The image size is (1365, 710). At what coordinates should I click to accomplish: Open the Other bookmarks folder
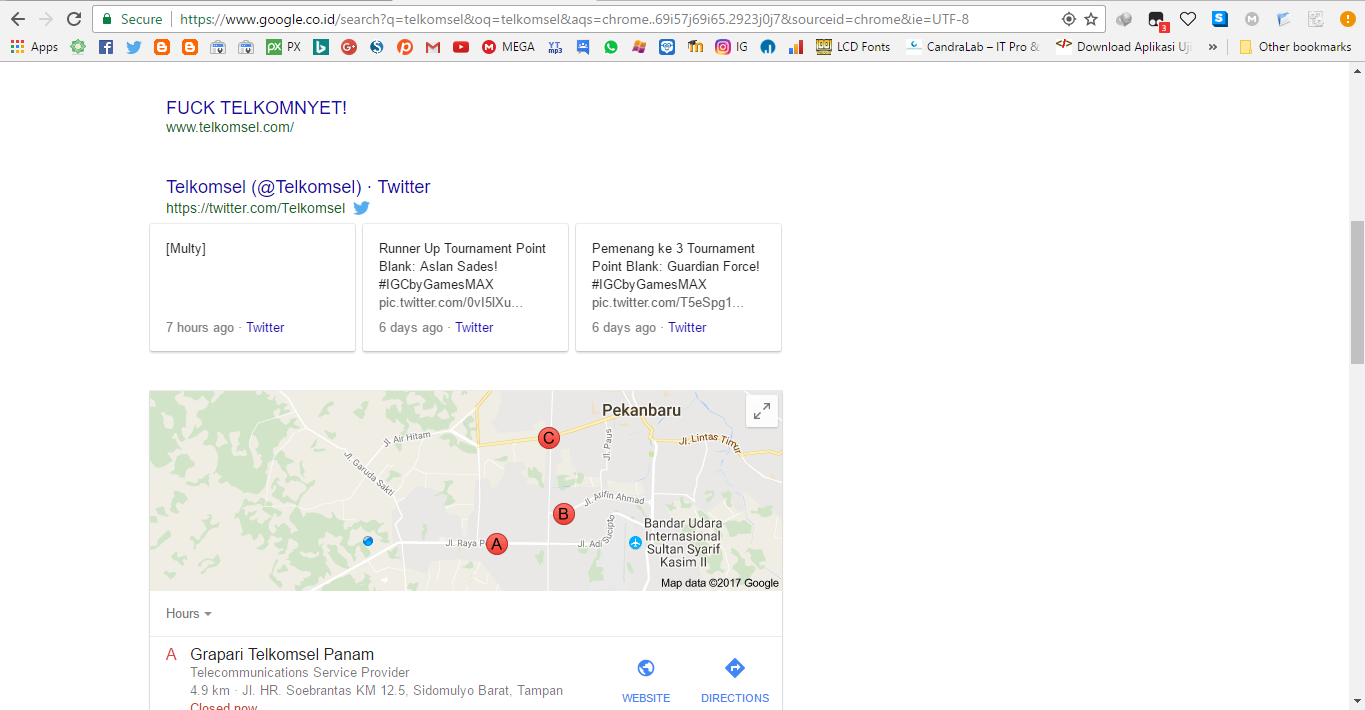point(1295,46)
